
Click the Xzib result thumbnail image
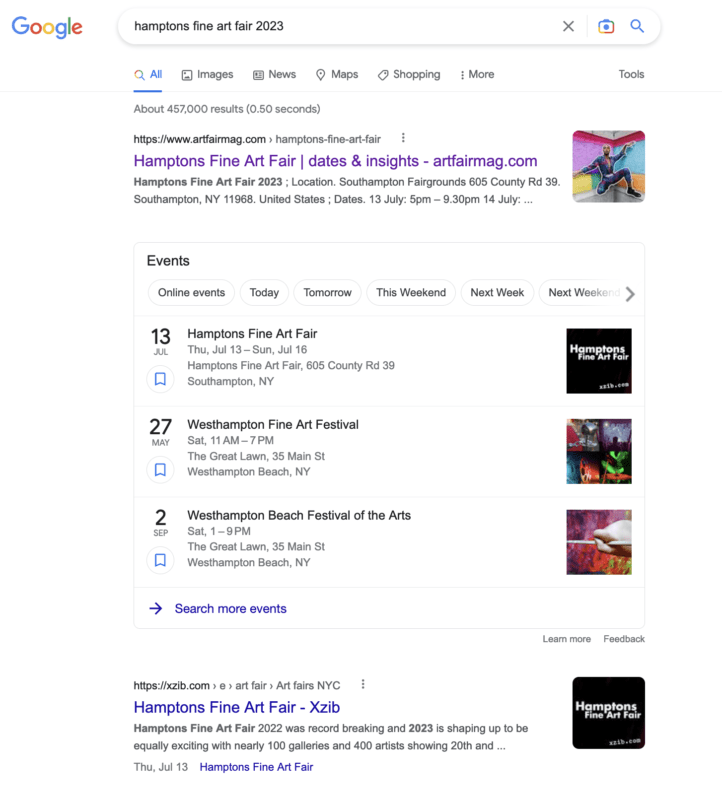point(608,713)
